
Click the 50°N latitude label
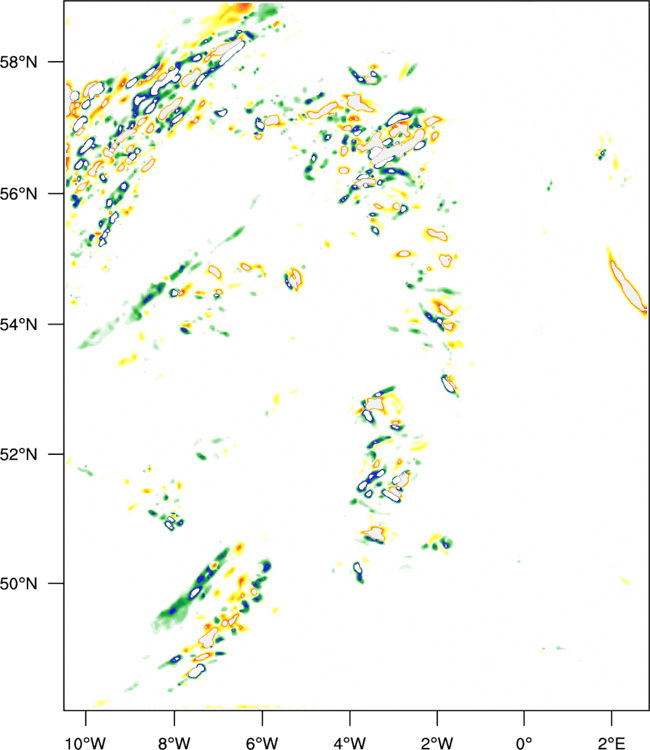pyautogui.click(x=18, y=584)
